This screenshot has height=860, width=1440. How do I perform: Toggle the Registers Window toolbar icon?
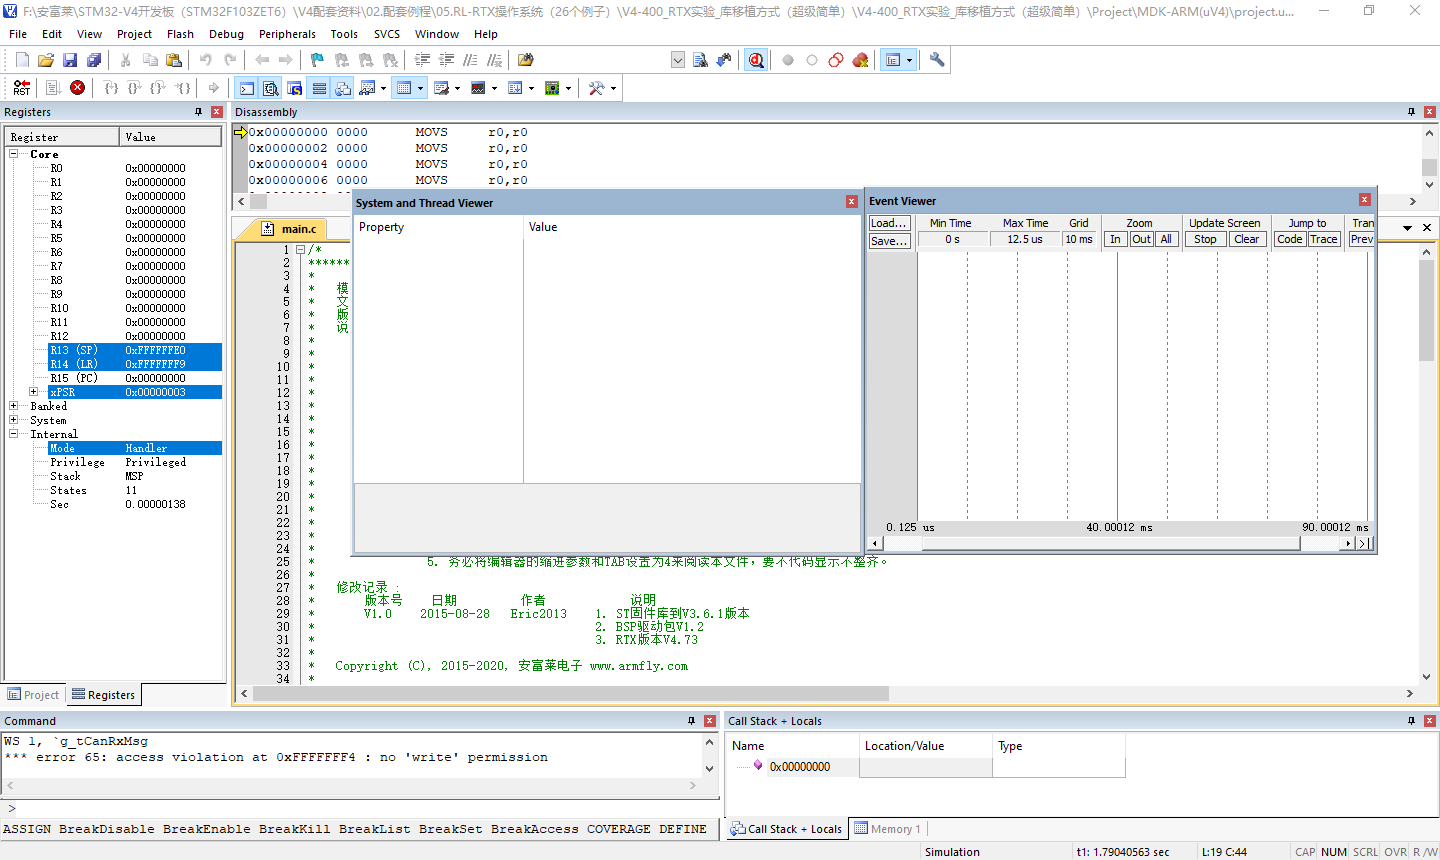(319, 88)
